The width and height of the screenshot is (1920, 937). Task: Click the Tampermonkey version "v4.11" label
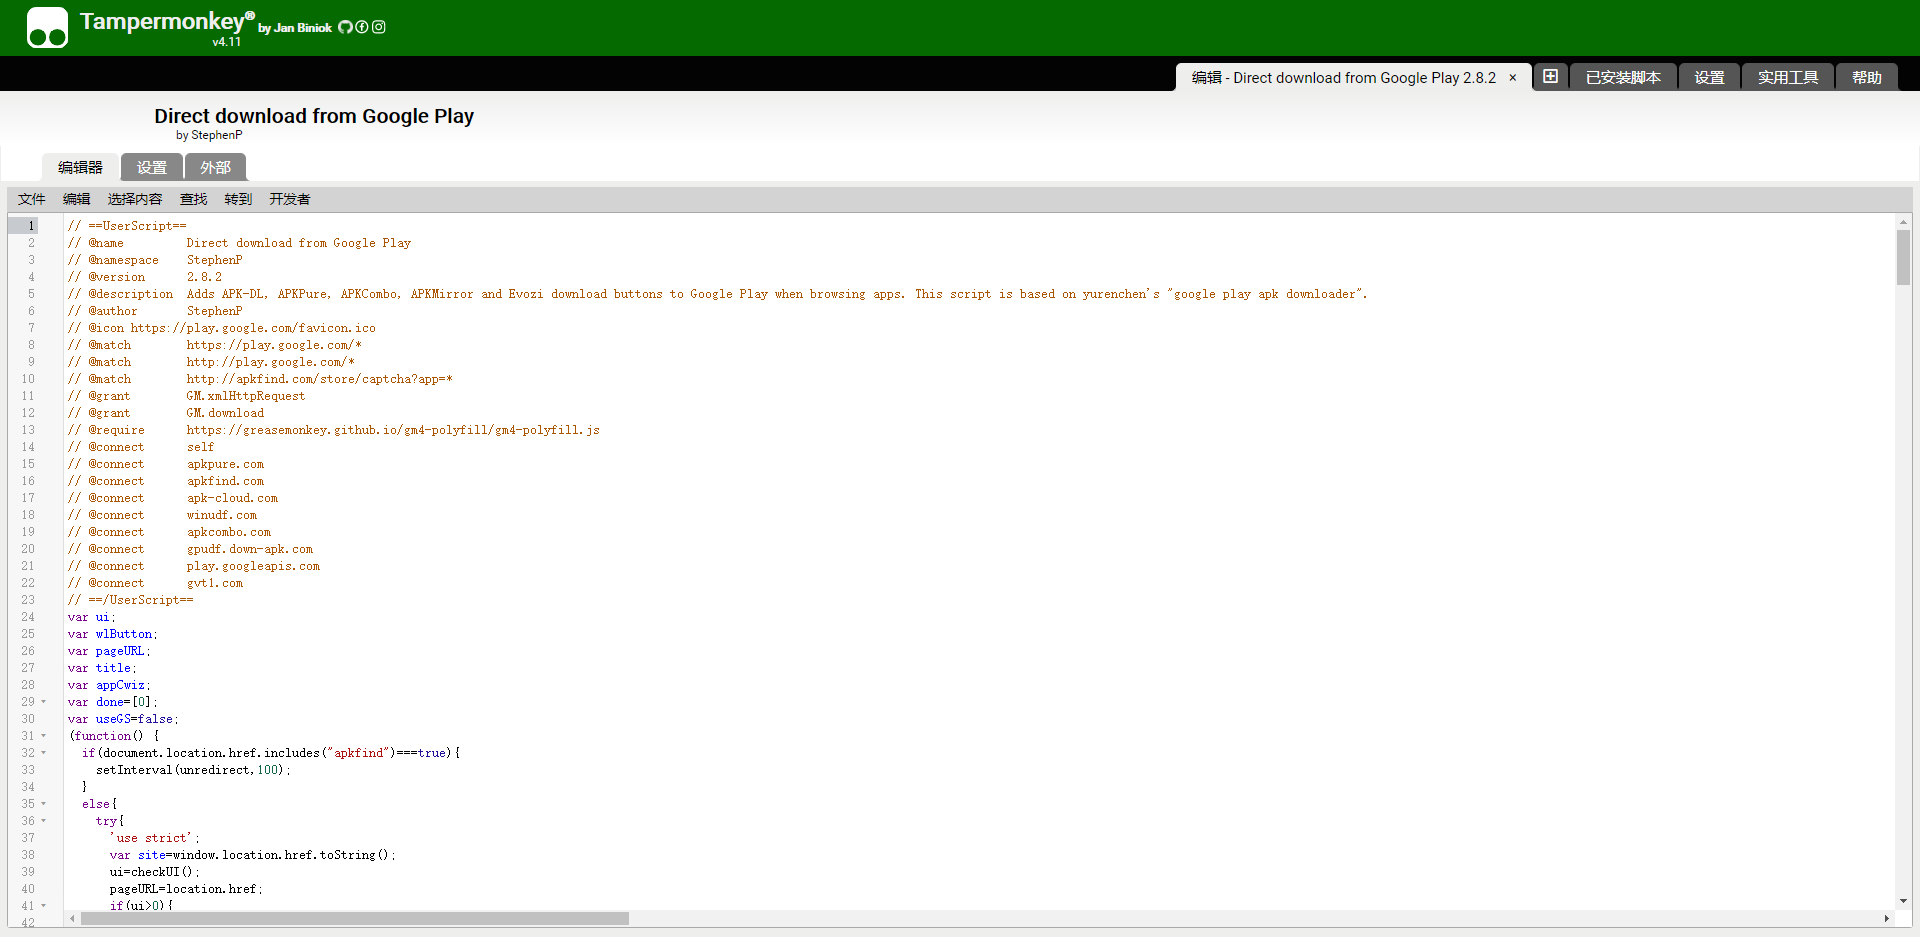227,42
